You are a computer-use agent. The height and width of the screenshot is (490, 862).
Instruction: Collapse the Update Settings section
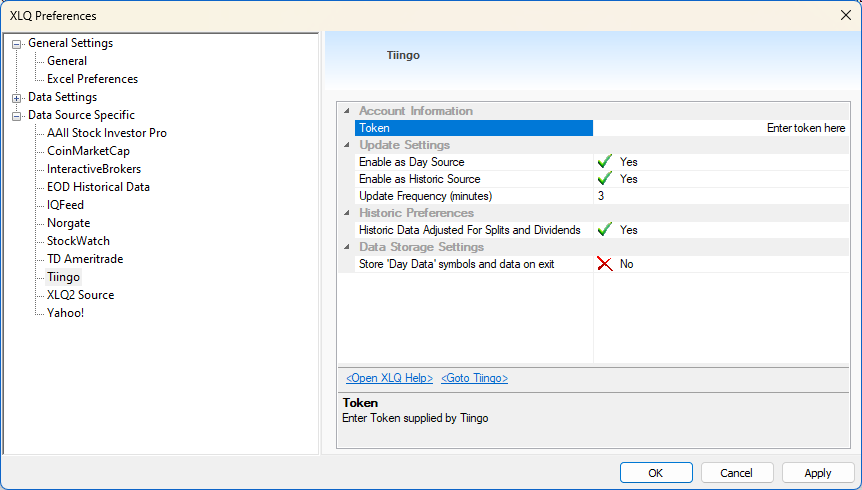[x=347, y=145]
